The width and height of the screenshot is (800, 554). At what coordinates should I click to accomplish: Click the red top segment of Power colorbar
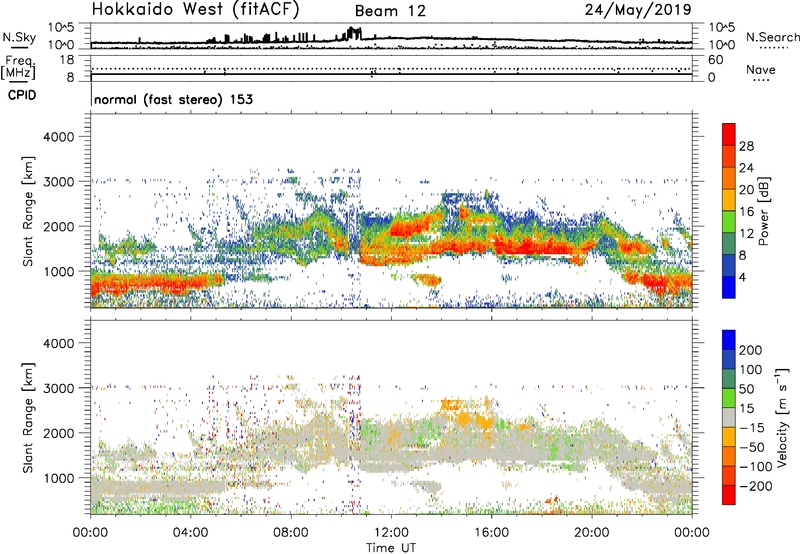coord(729,135)
